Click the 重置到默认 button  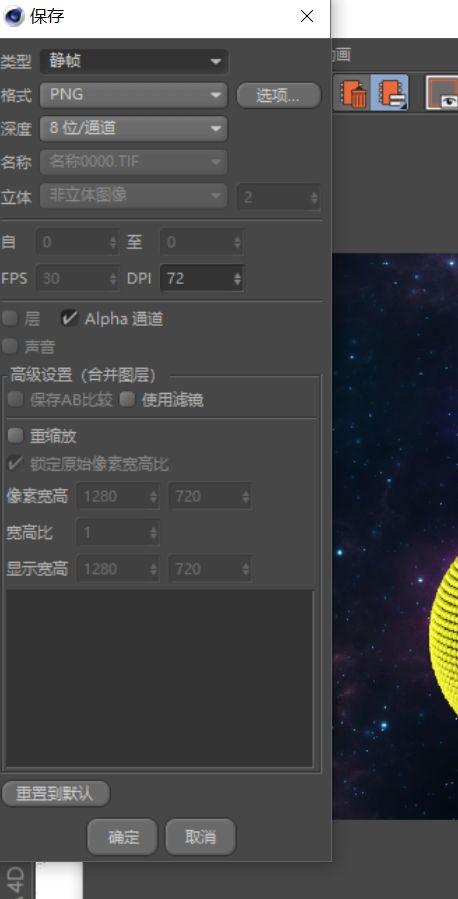[55, 794]
